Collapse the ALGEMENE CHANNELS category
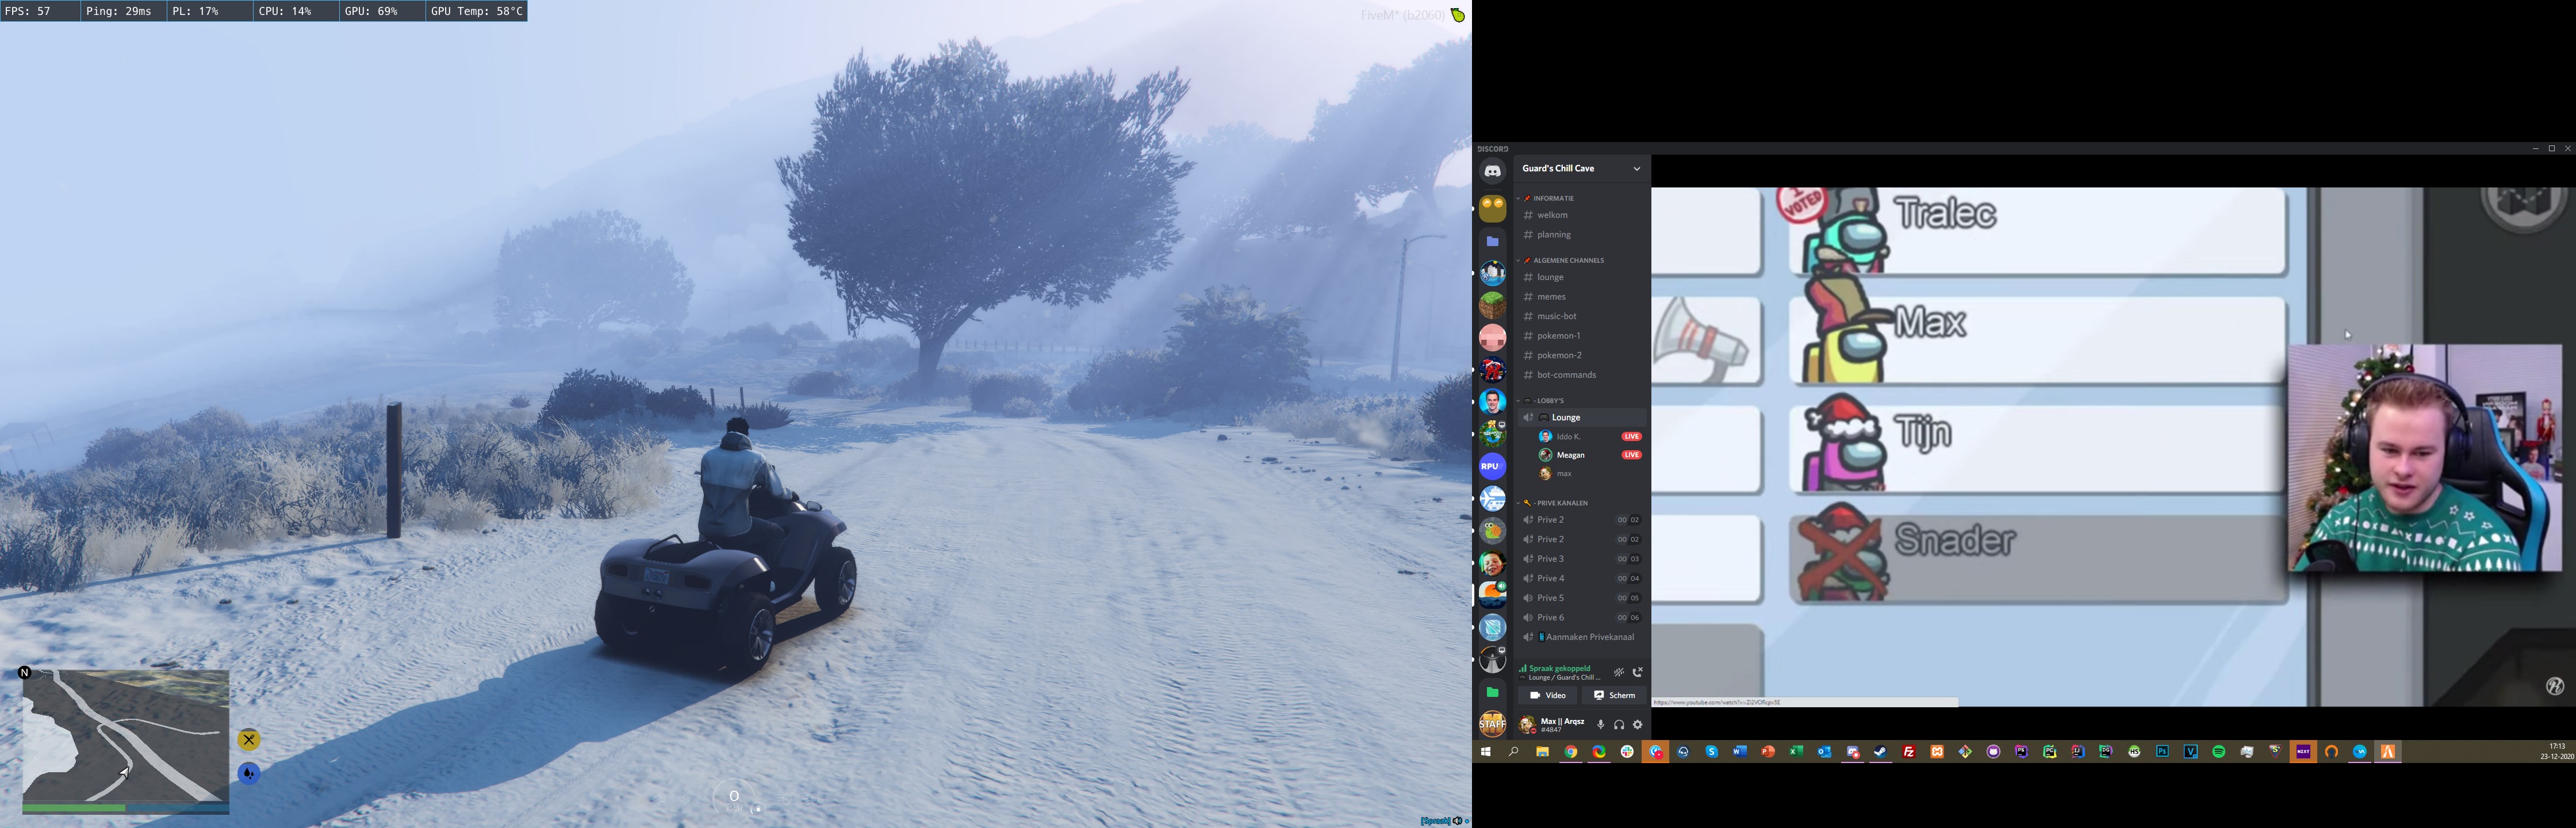Screen dimensions: 2576x828 coord(1568,260)
